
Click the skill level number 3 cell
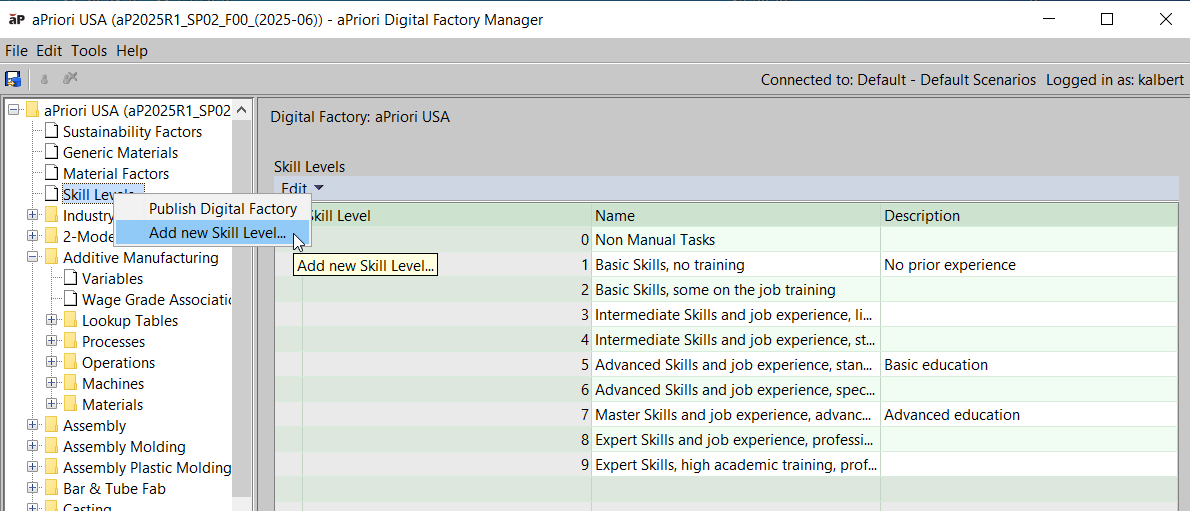(446, 314)
